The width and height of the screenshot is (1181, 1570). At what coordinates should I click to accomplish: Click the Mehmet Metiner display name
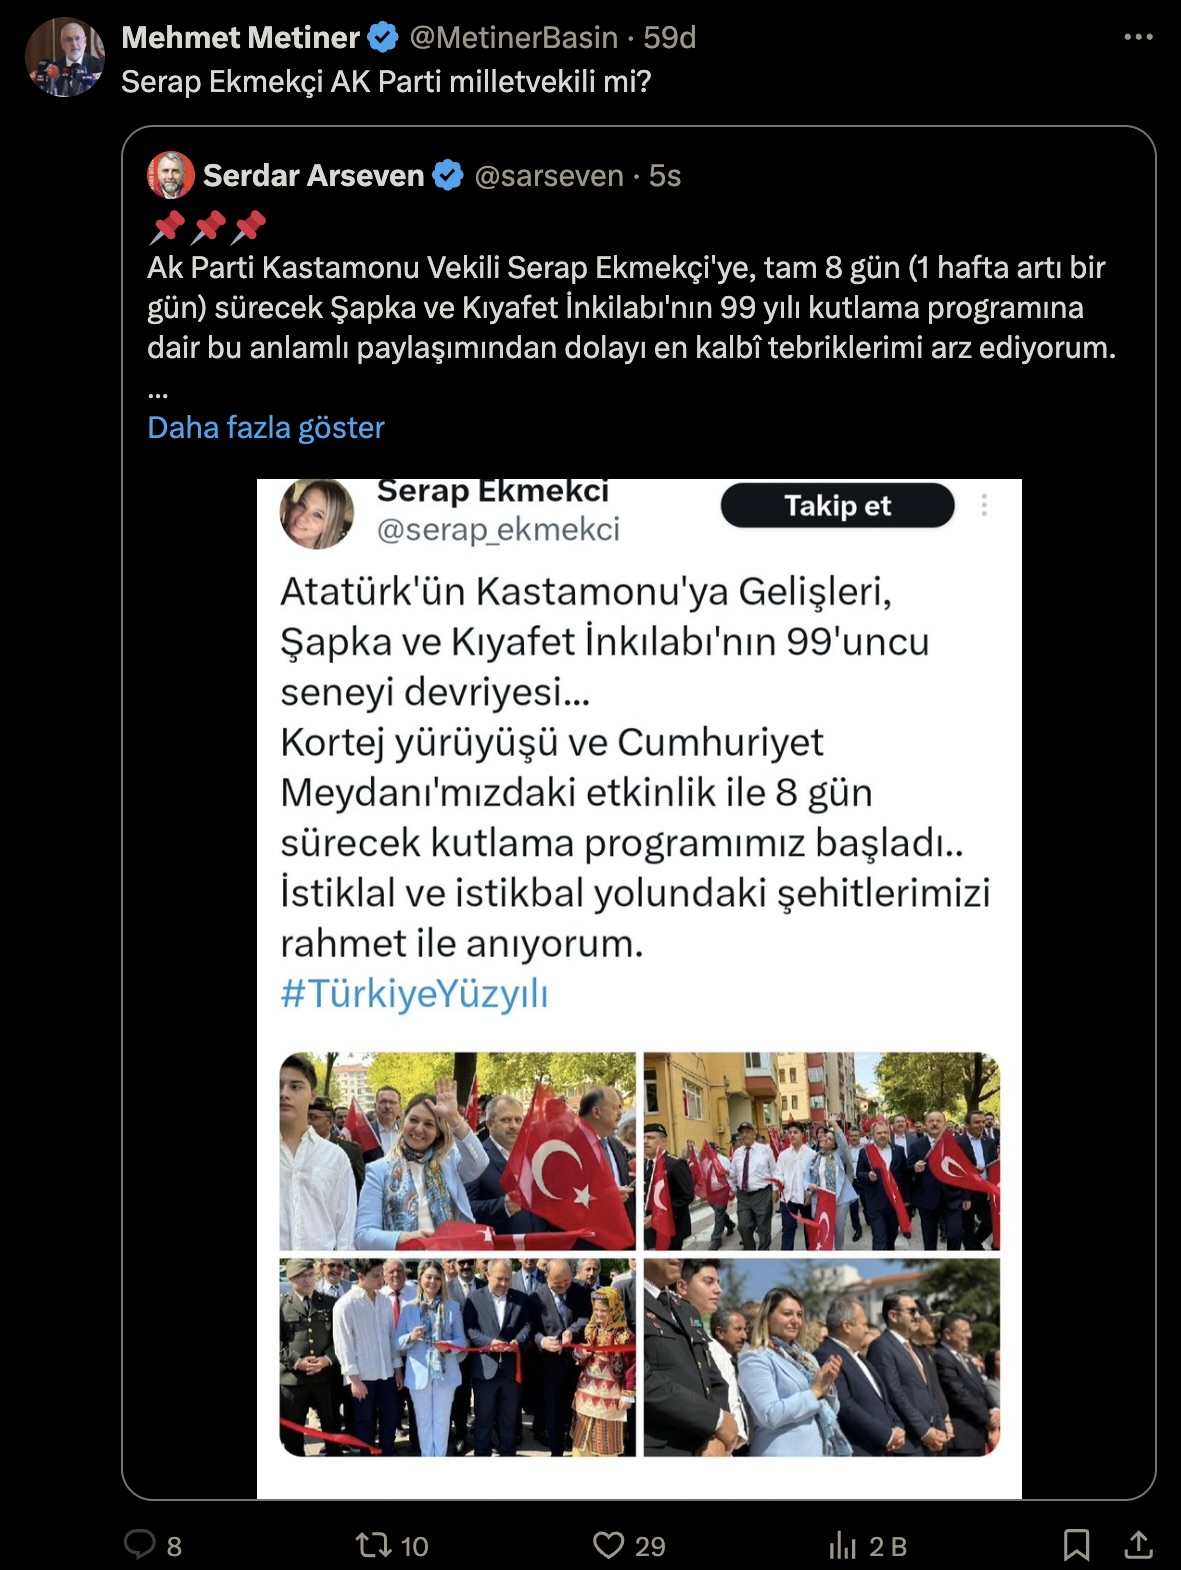(x=240, y=38)
